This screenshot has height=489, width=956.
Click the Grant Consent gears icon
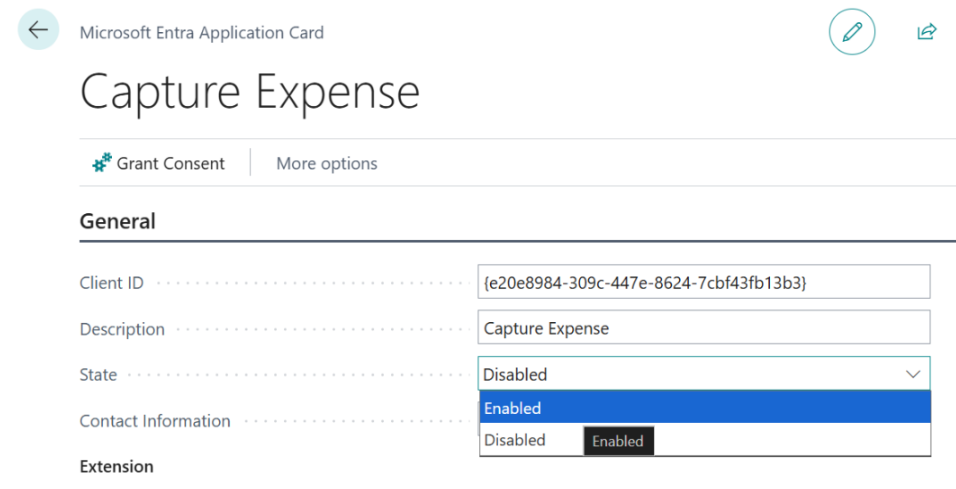coord(102,163)
